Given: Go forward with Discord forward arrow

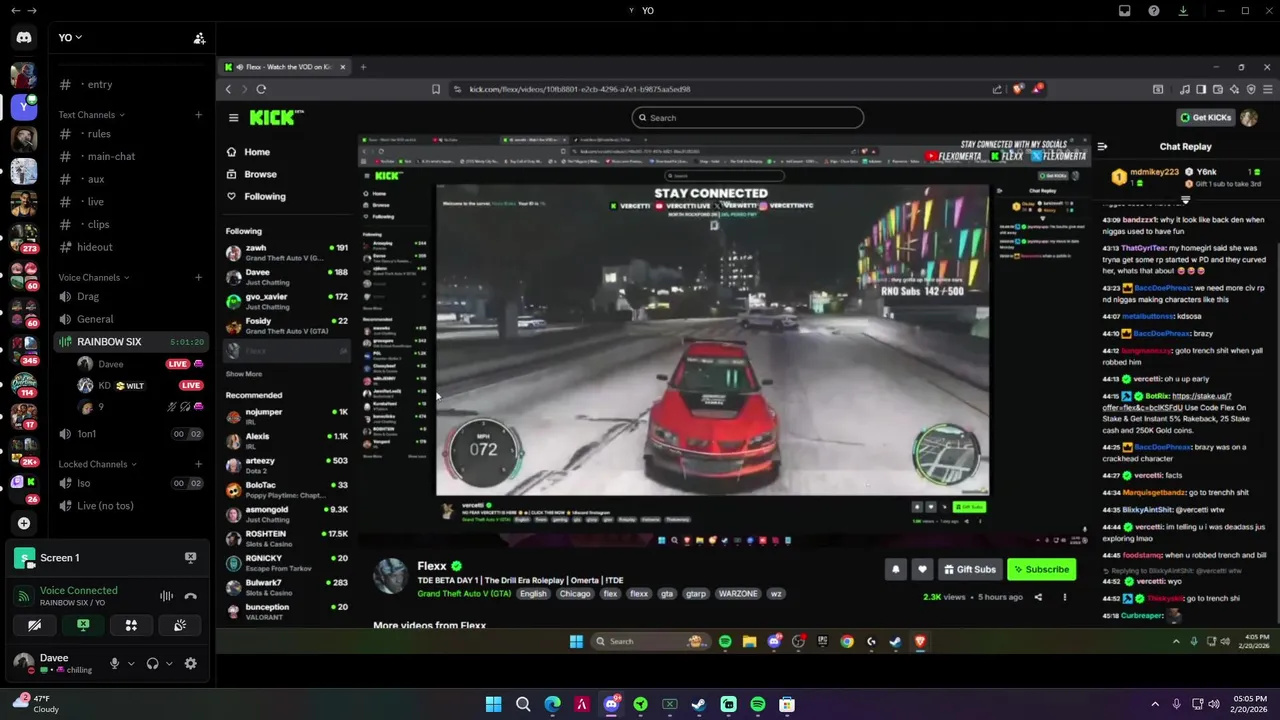Looking at the screenshot, I should point(32,10).
